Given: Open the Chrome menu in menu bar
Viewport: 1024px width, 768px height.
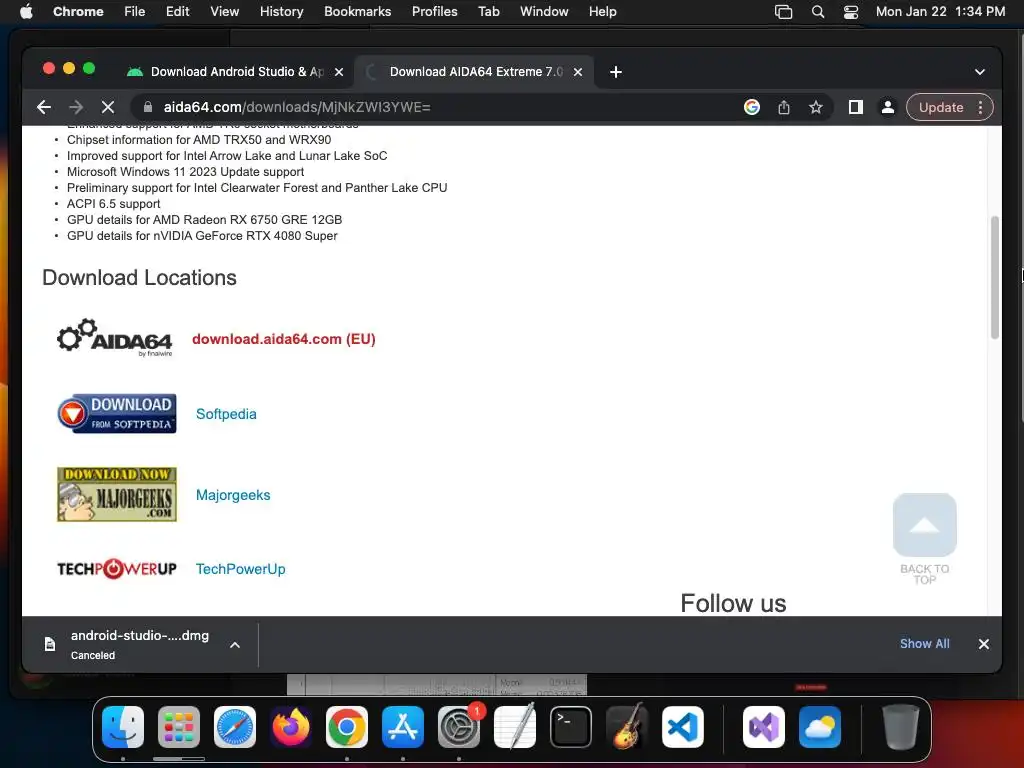Looking at the screenshot, I should point(78,11).
